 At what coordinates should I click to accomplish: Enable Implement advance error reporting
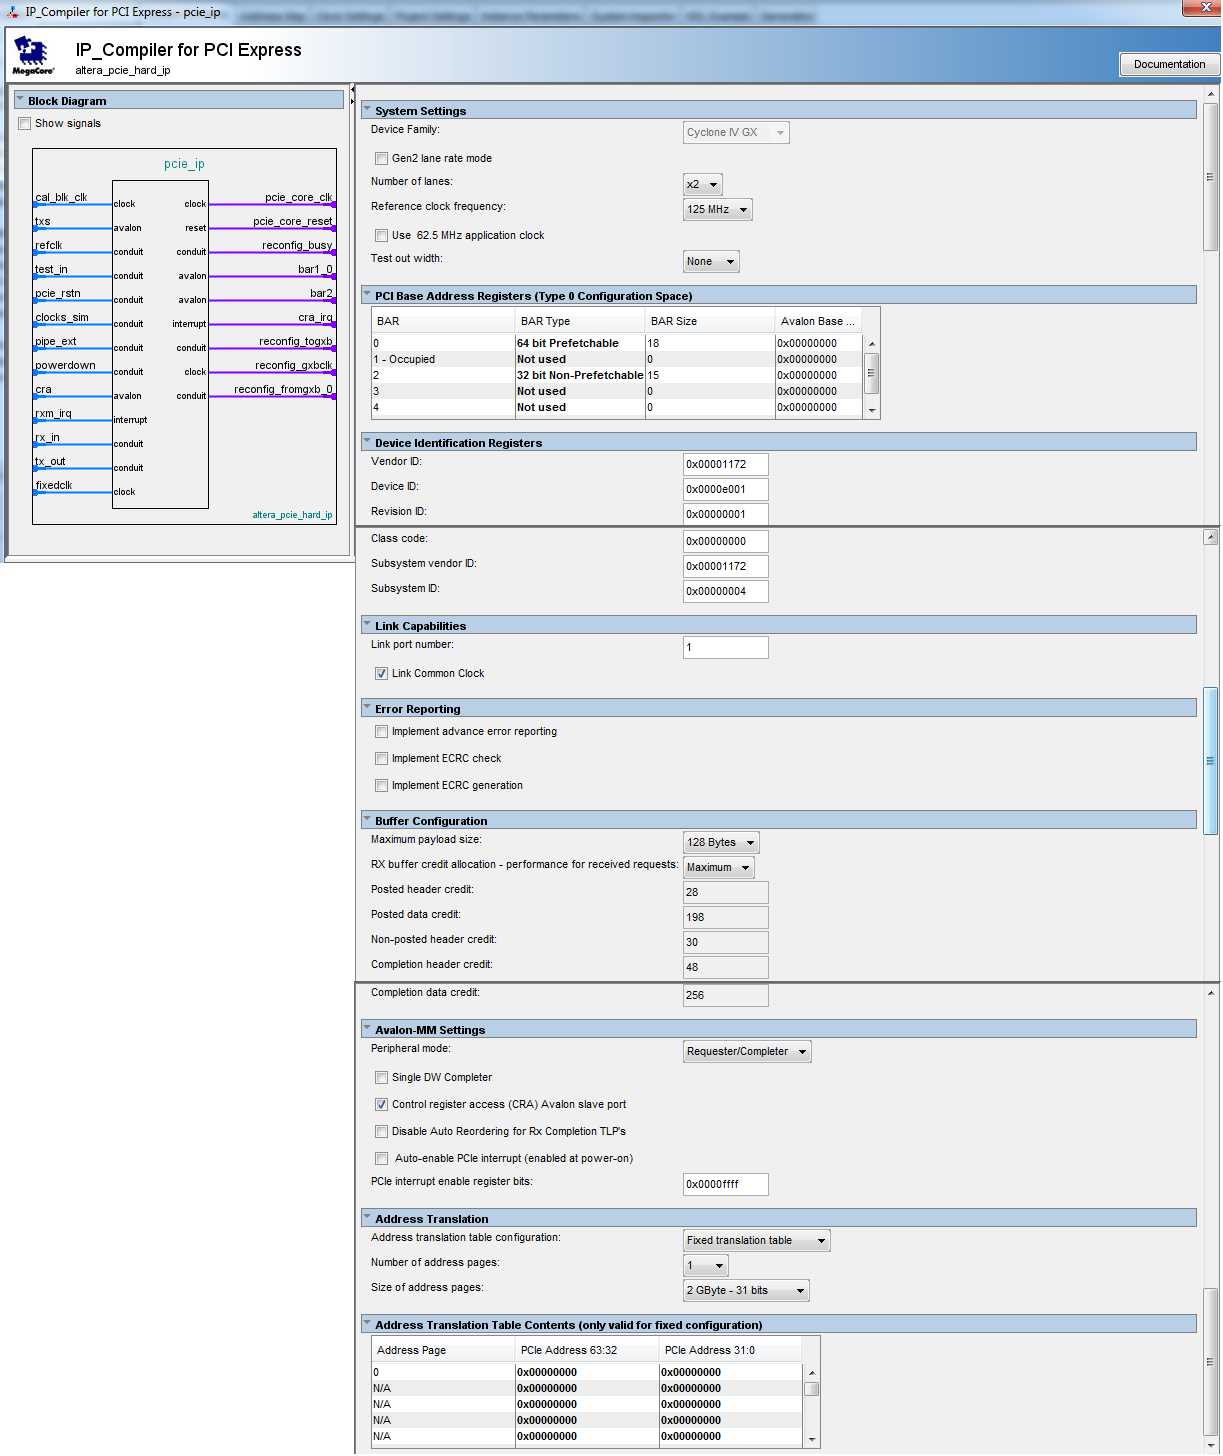point(381,731)
